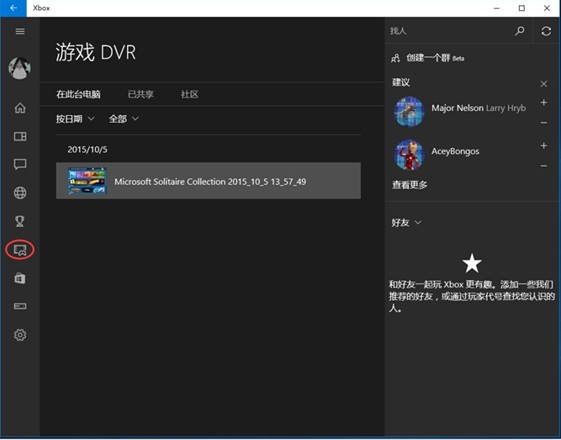Image resolution: width=561 pixels, height=440 pixels.
Task: Switch to the 已共享 tab
Action: [x=141, y=94]
